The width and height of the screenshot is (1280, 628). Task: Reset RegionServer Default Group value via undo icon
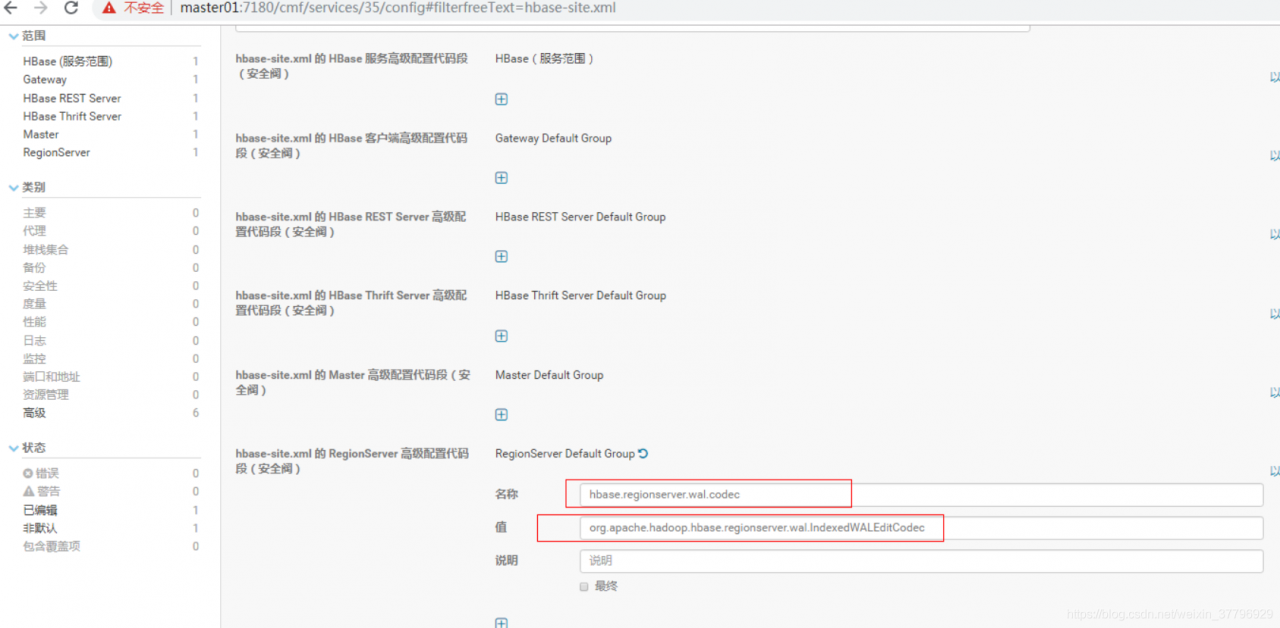643,453
